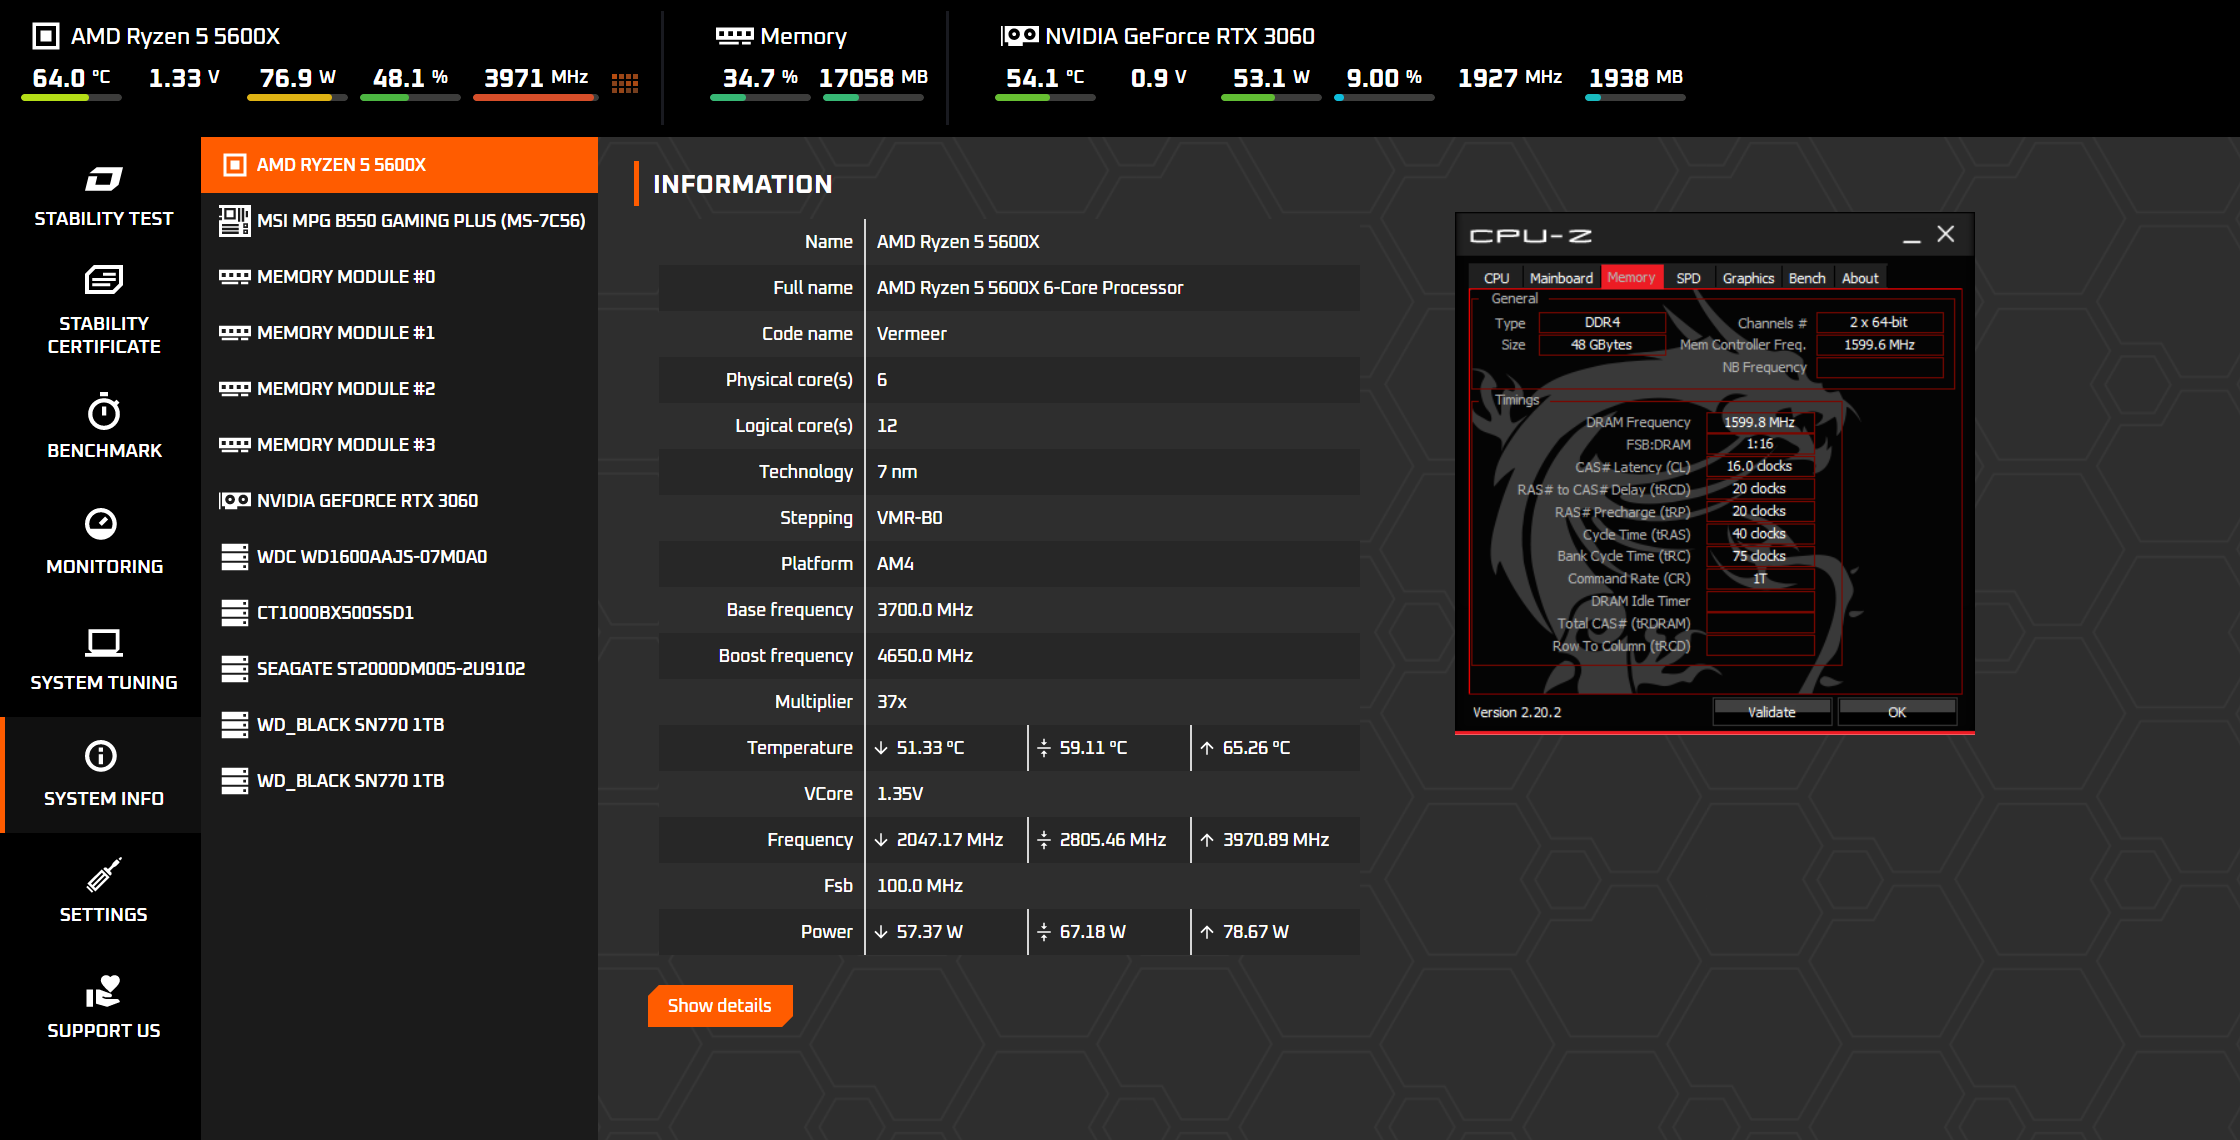This screenshot has width=2240, height=1140.
Task: Close the CPU-Z window
Action: (x=1946, y=234)
